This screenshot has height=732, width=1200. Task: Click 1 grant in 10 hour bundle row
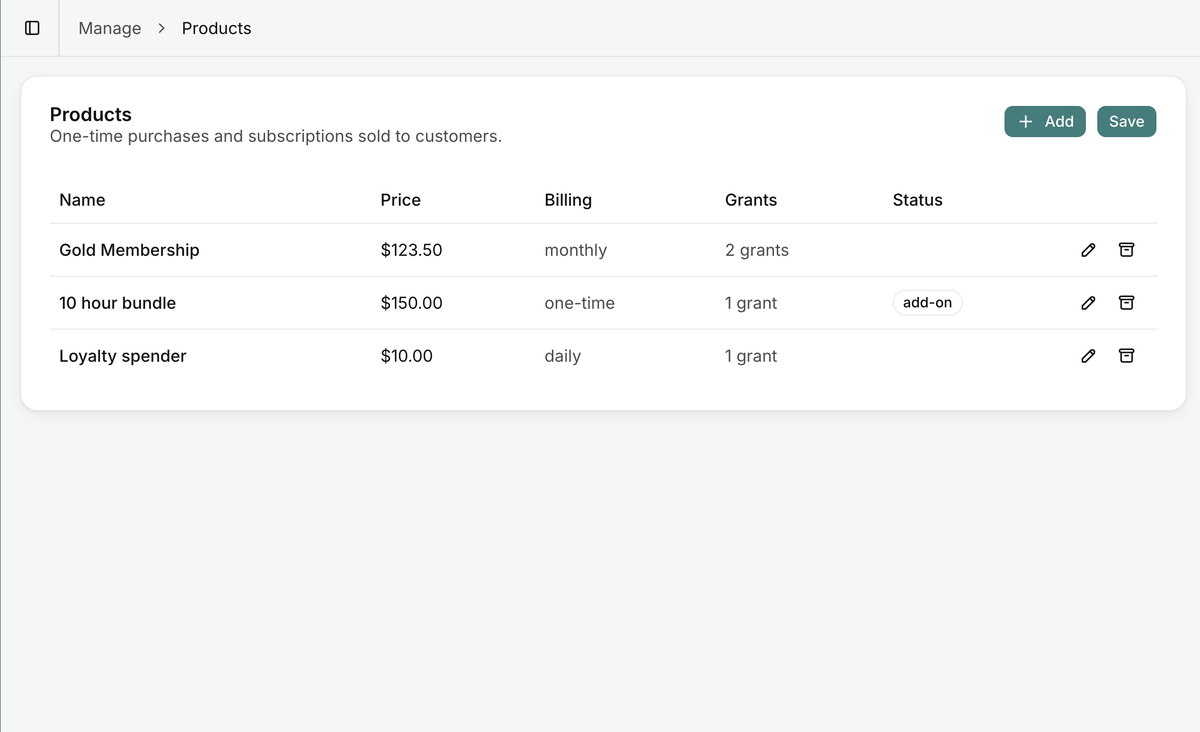click(x=751, y=303)
